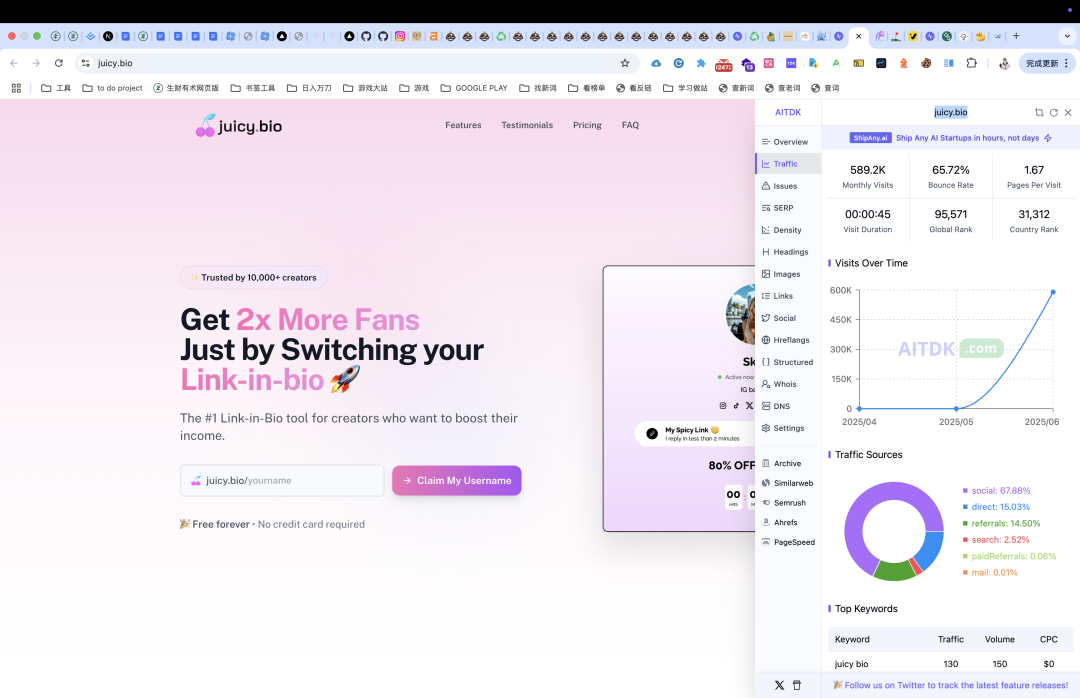Click the juicy.bio domain title in panel
Image resolution: width=1080 pixels, height=698 pixels.
(x=951, y=112)
